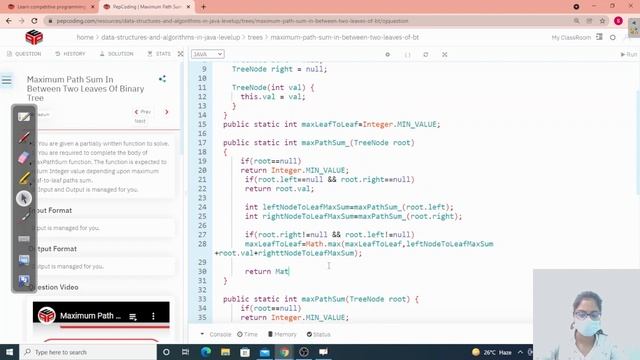Click code line 30 'return Mat'
Image resolution: width=640 pixels, height=360 pixels.
(267, 271)
